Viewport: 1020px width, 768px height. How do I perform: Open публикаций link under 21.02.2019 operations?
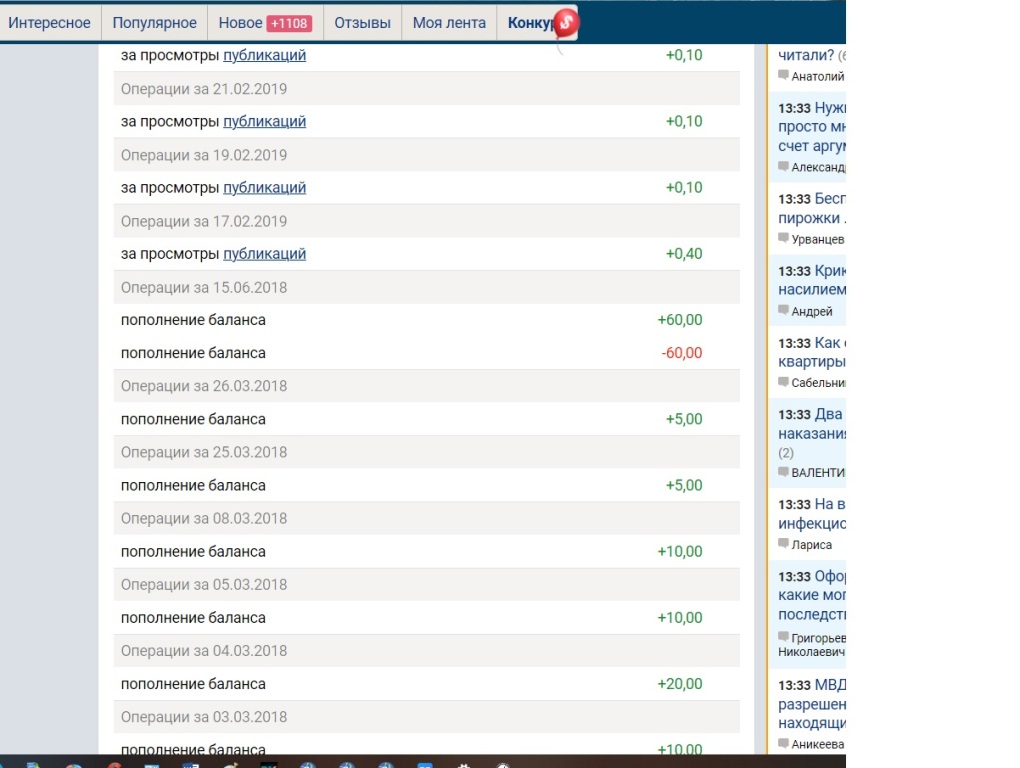(x=264, y=121)
